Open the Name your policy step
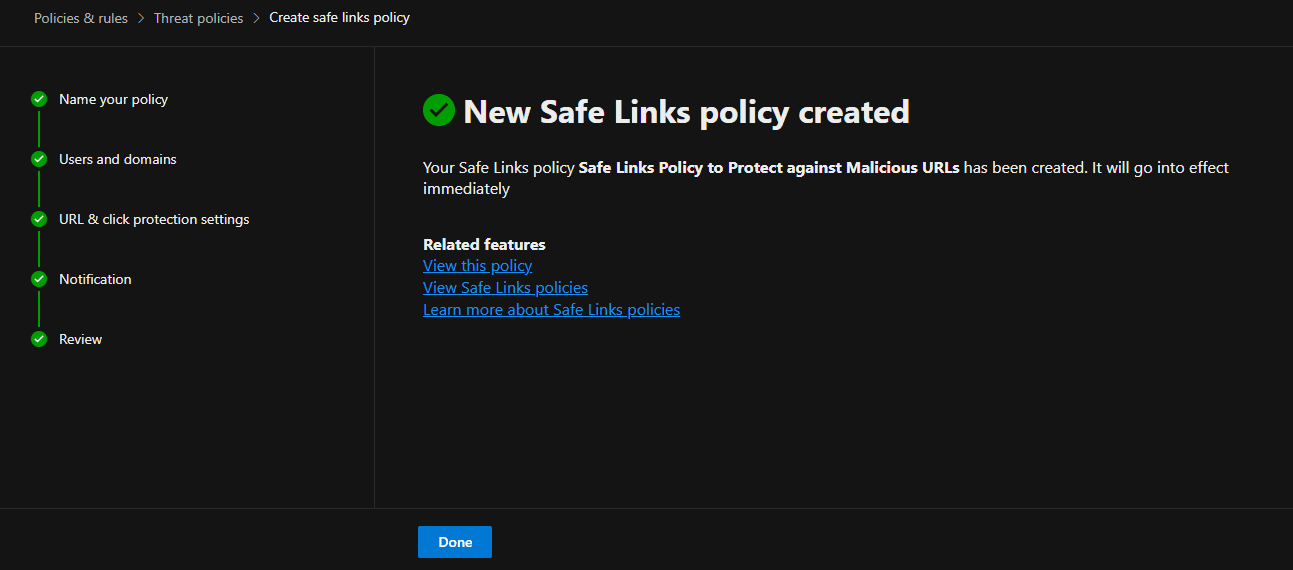The height and width of the screenshot is (570, 1293). (113, 99)
